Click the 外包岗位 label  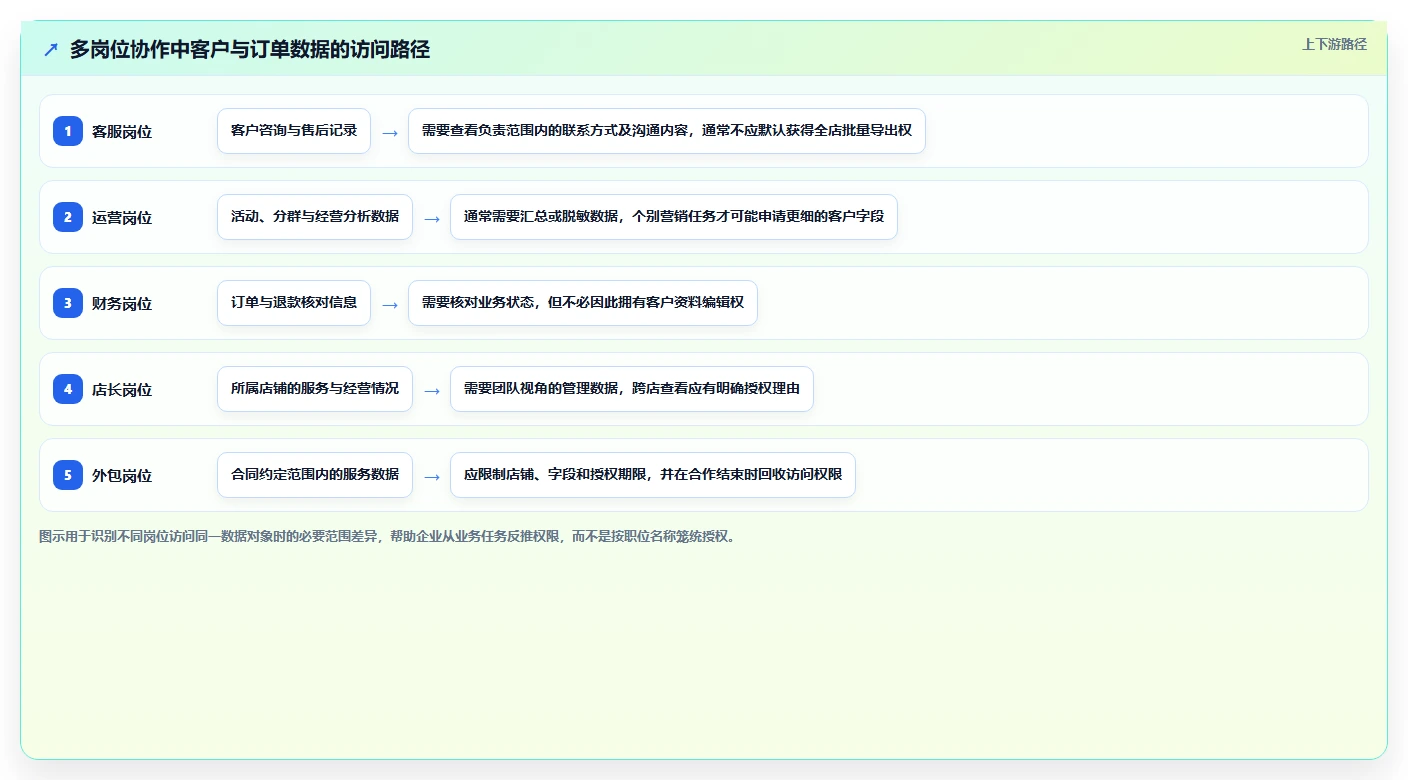click(122, 475)
